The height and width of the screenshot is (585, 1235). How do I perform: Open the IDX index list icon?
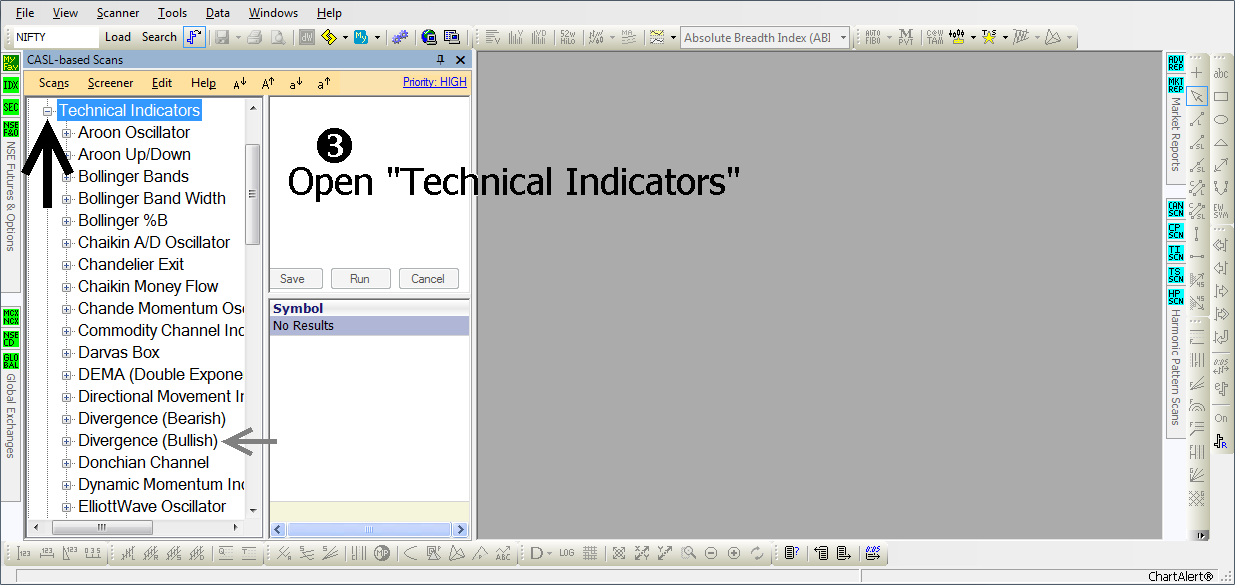tap(11, 85)
